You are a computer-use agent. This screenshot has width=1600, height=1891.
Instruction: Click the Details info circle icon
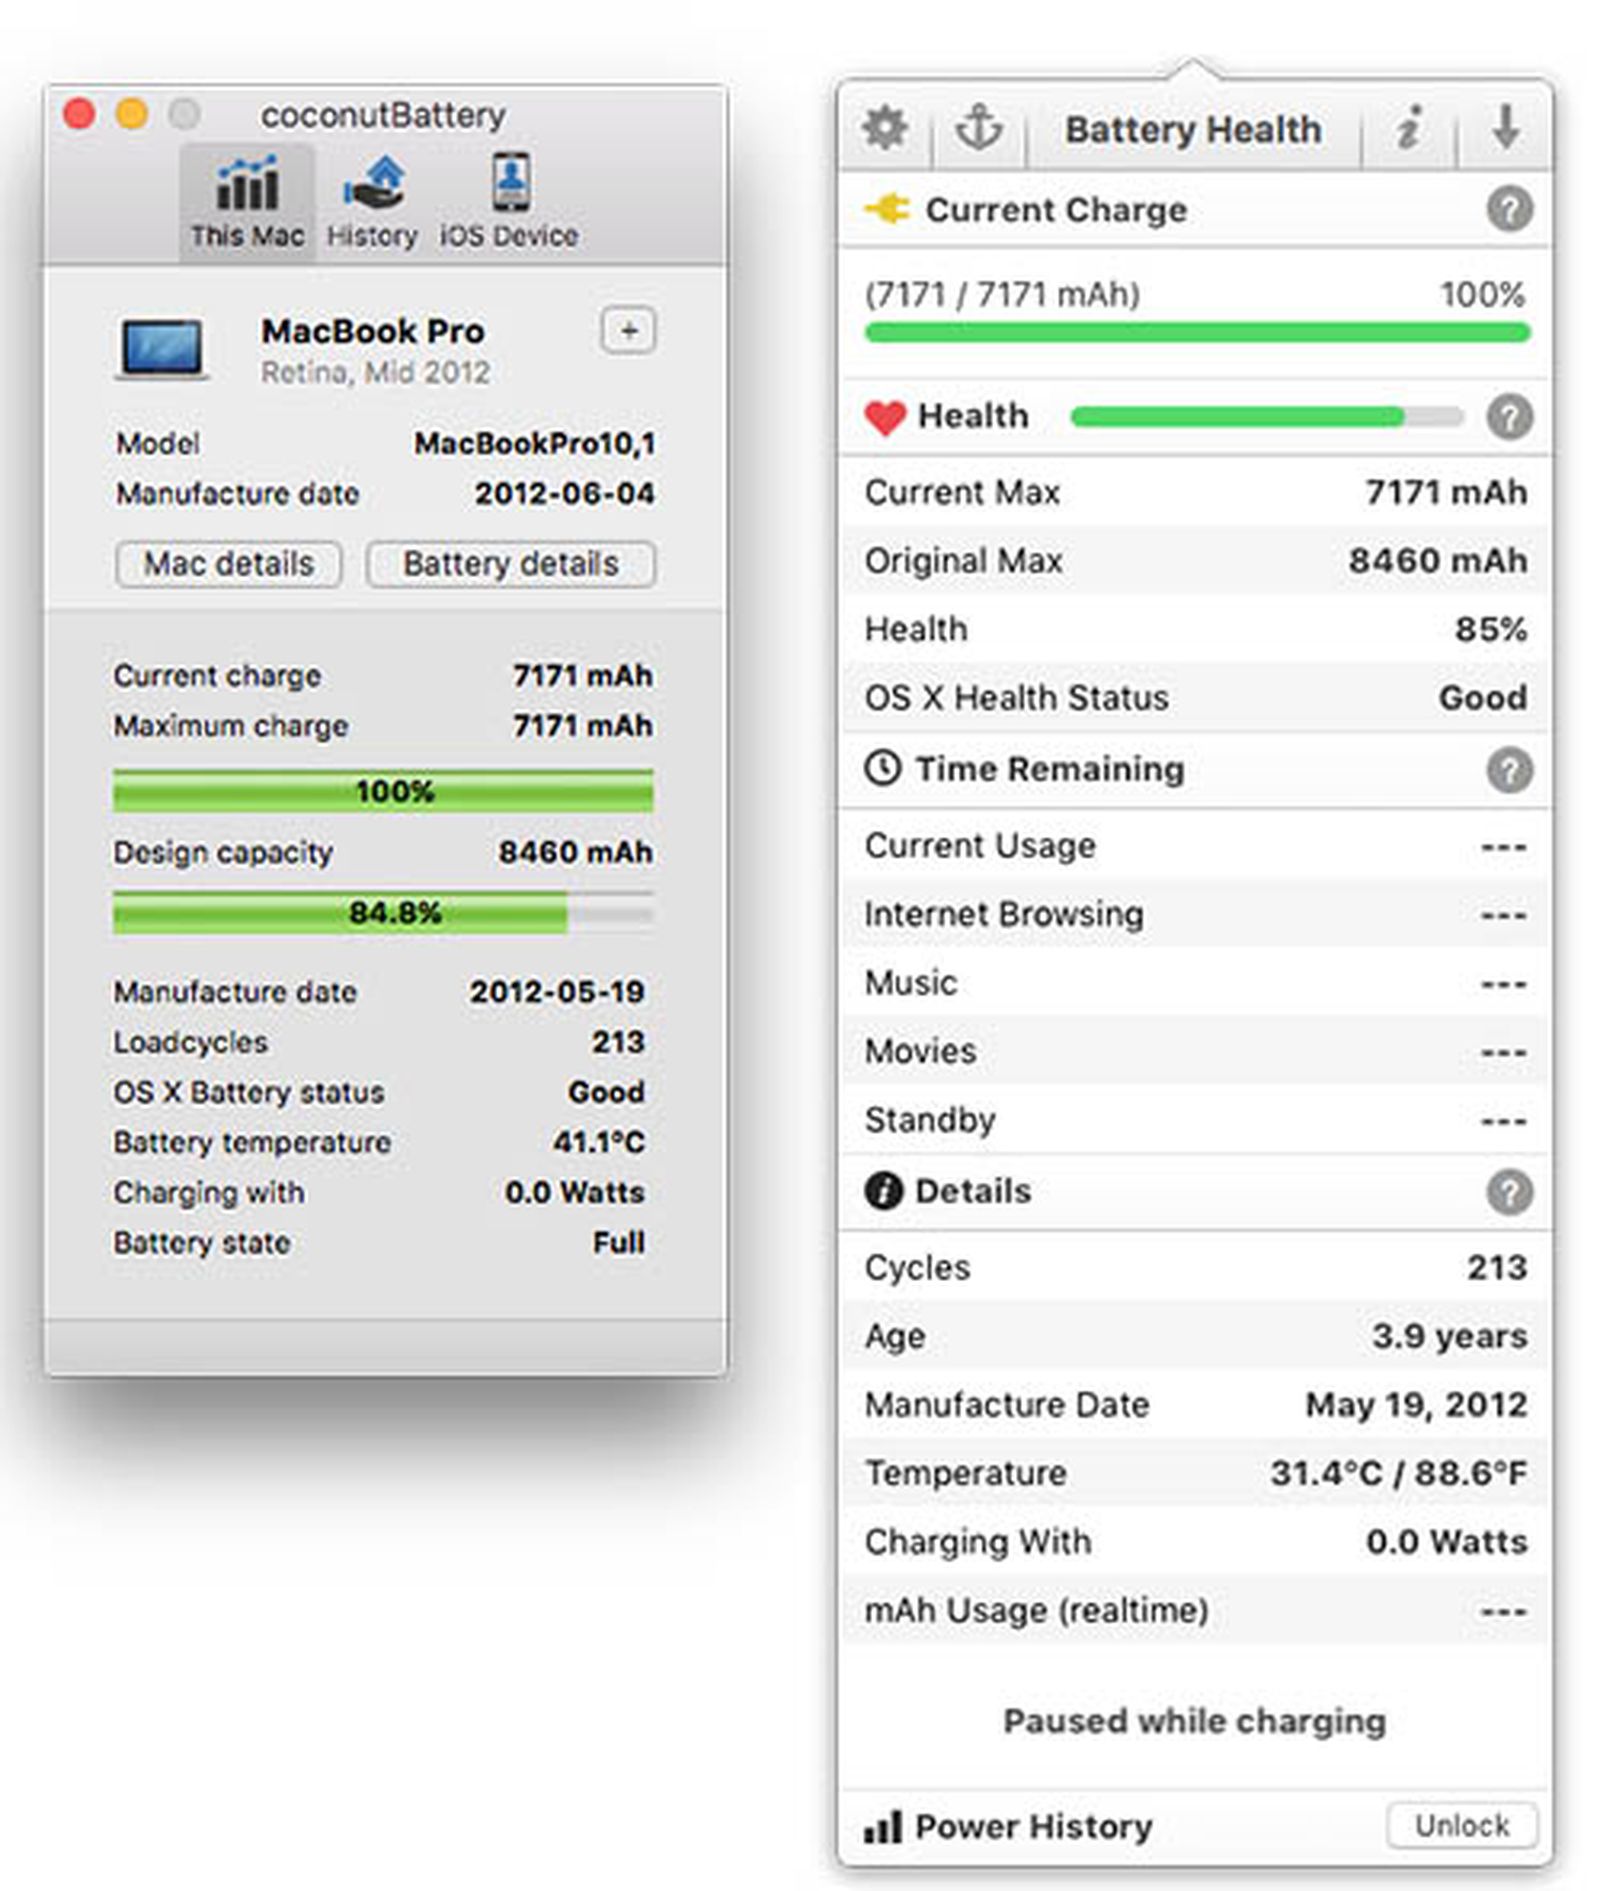click(884, 1191)
